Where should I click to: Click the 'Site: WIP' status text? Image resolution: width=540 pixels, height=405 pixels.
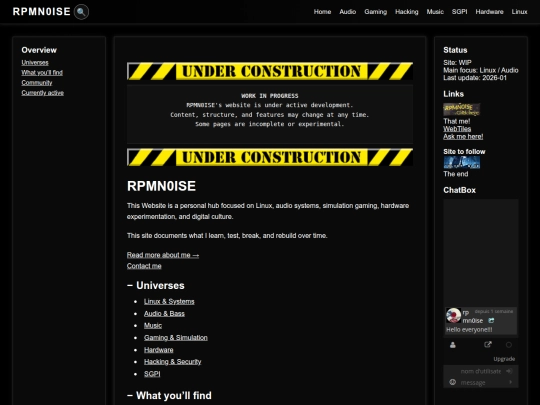tap(457, 63)
